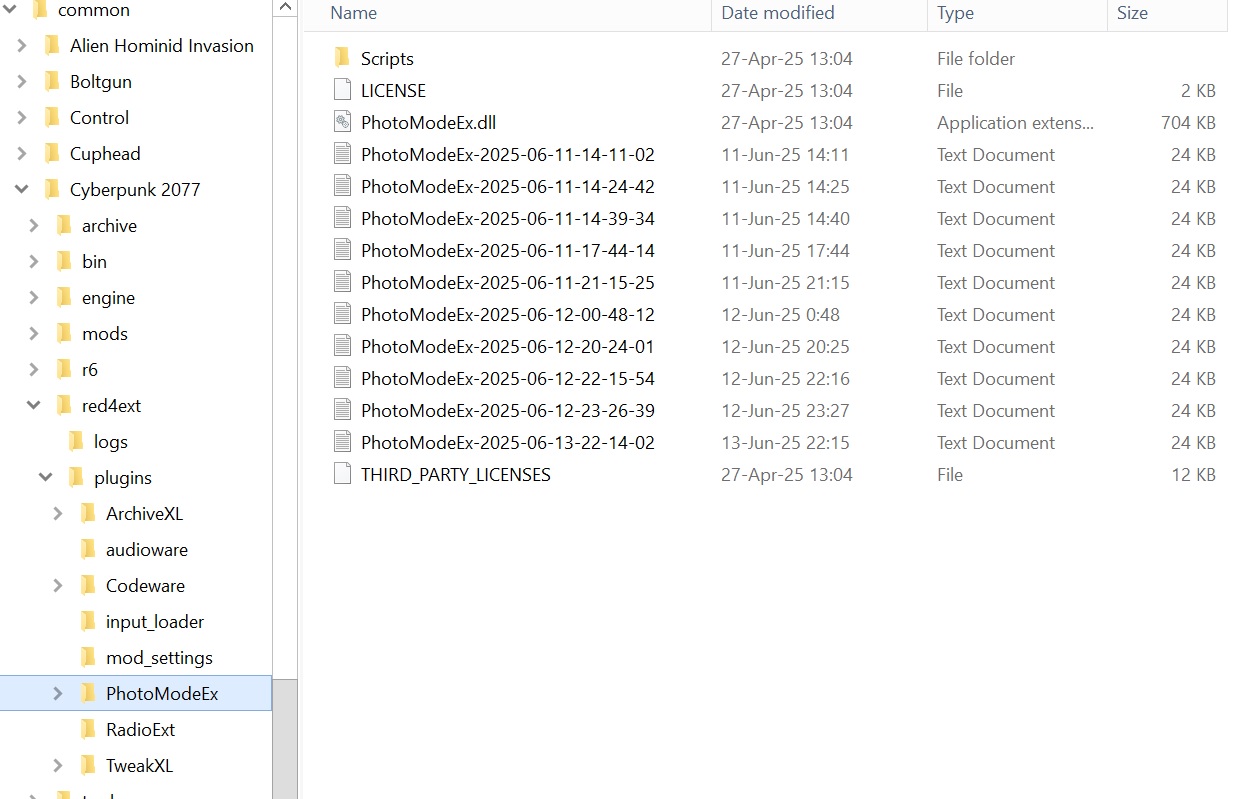Select the r6 folder in tree
Image resolution: width=1237 pixels, height=799 pixels.
point(90,369)
